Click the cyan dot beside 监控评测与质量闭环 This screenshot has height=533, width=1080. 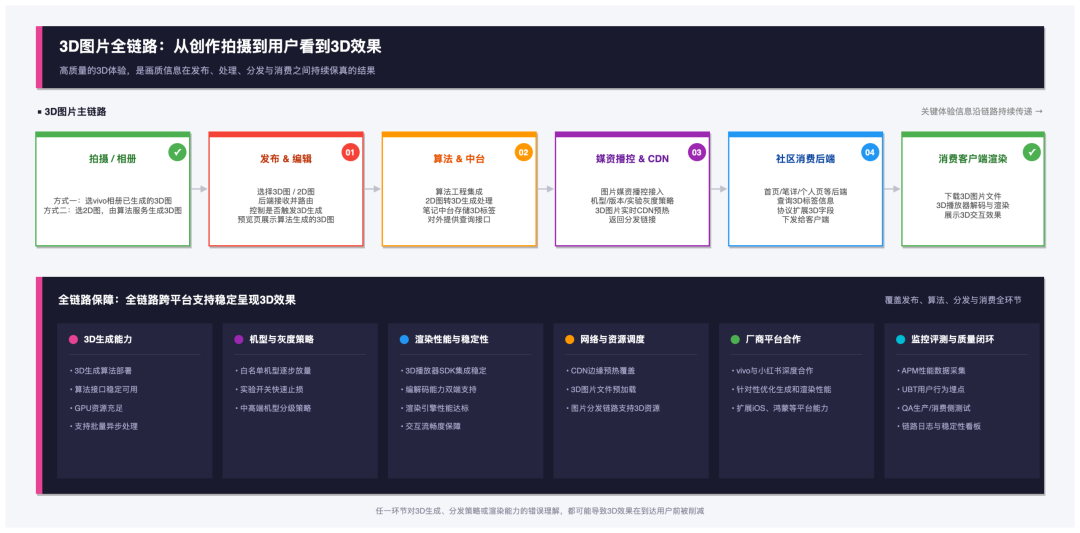[900, 339]
